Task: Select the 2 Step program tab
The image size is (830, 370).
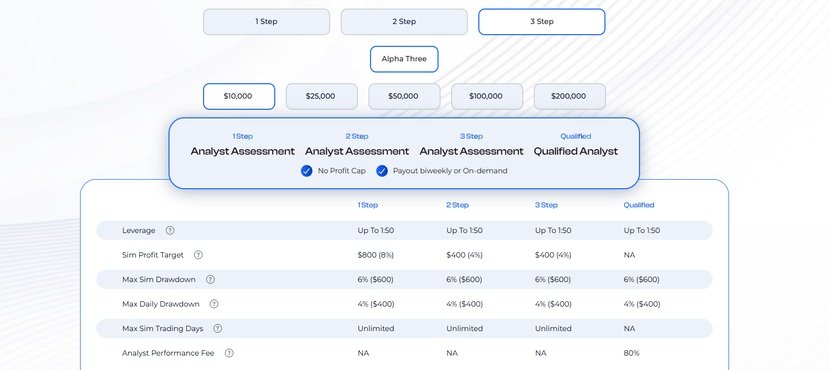Action: [x=404, y=22]
